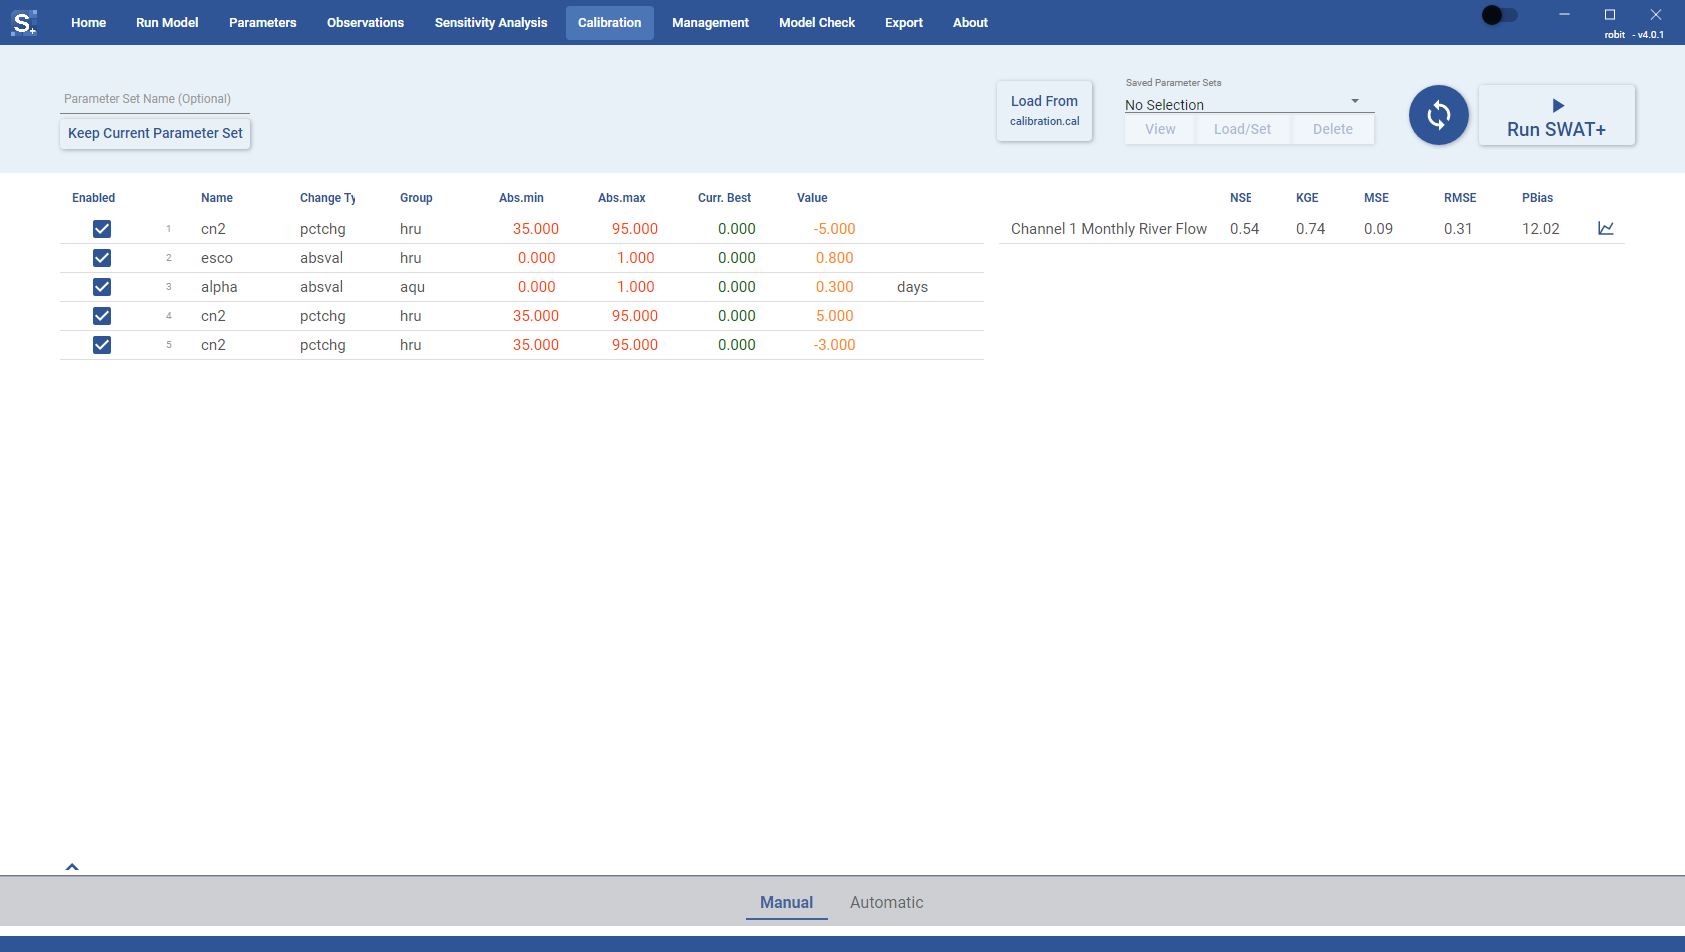Click Load From calibration.cal button

[x=1044, y=111]
